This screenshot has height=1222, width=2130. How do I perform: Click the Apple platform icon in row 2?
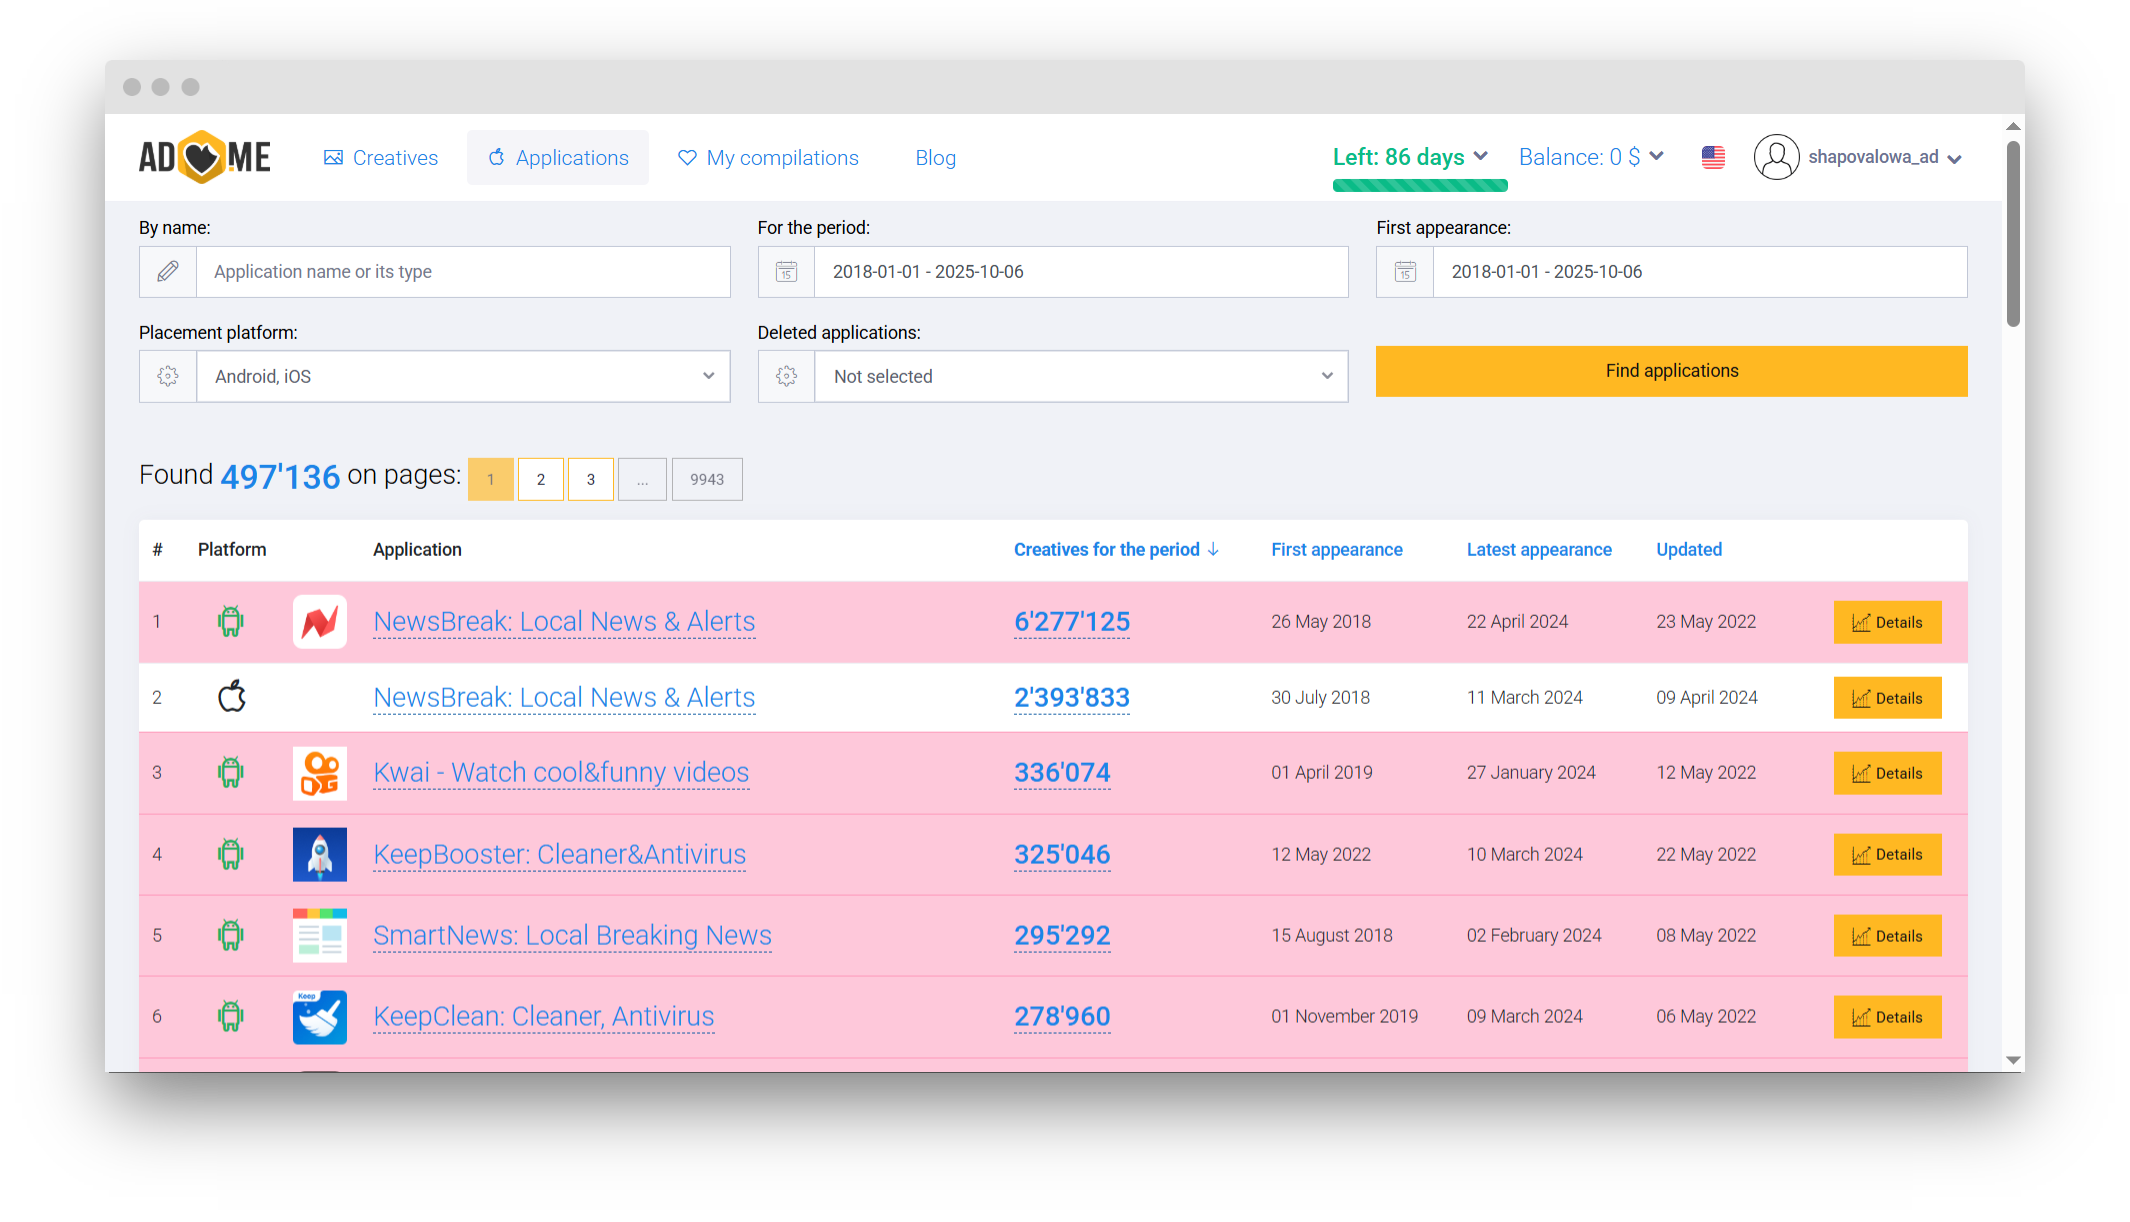coord(231,697)
